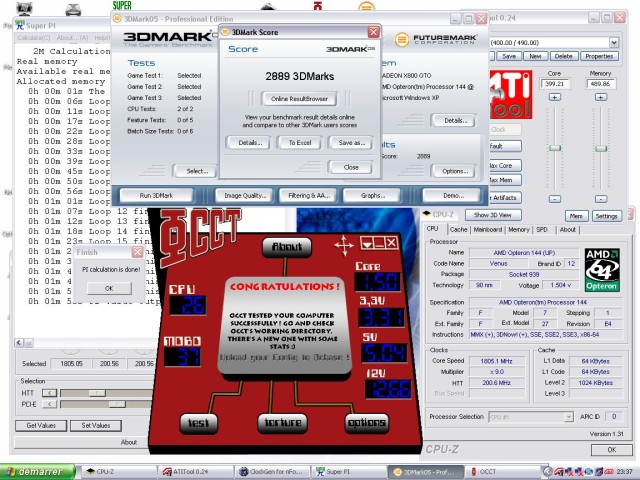Open CPU-Z Processor Selection dropdown
The height and width of the screenshot is (480, 640).
tap(569, 417)
